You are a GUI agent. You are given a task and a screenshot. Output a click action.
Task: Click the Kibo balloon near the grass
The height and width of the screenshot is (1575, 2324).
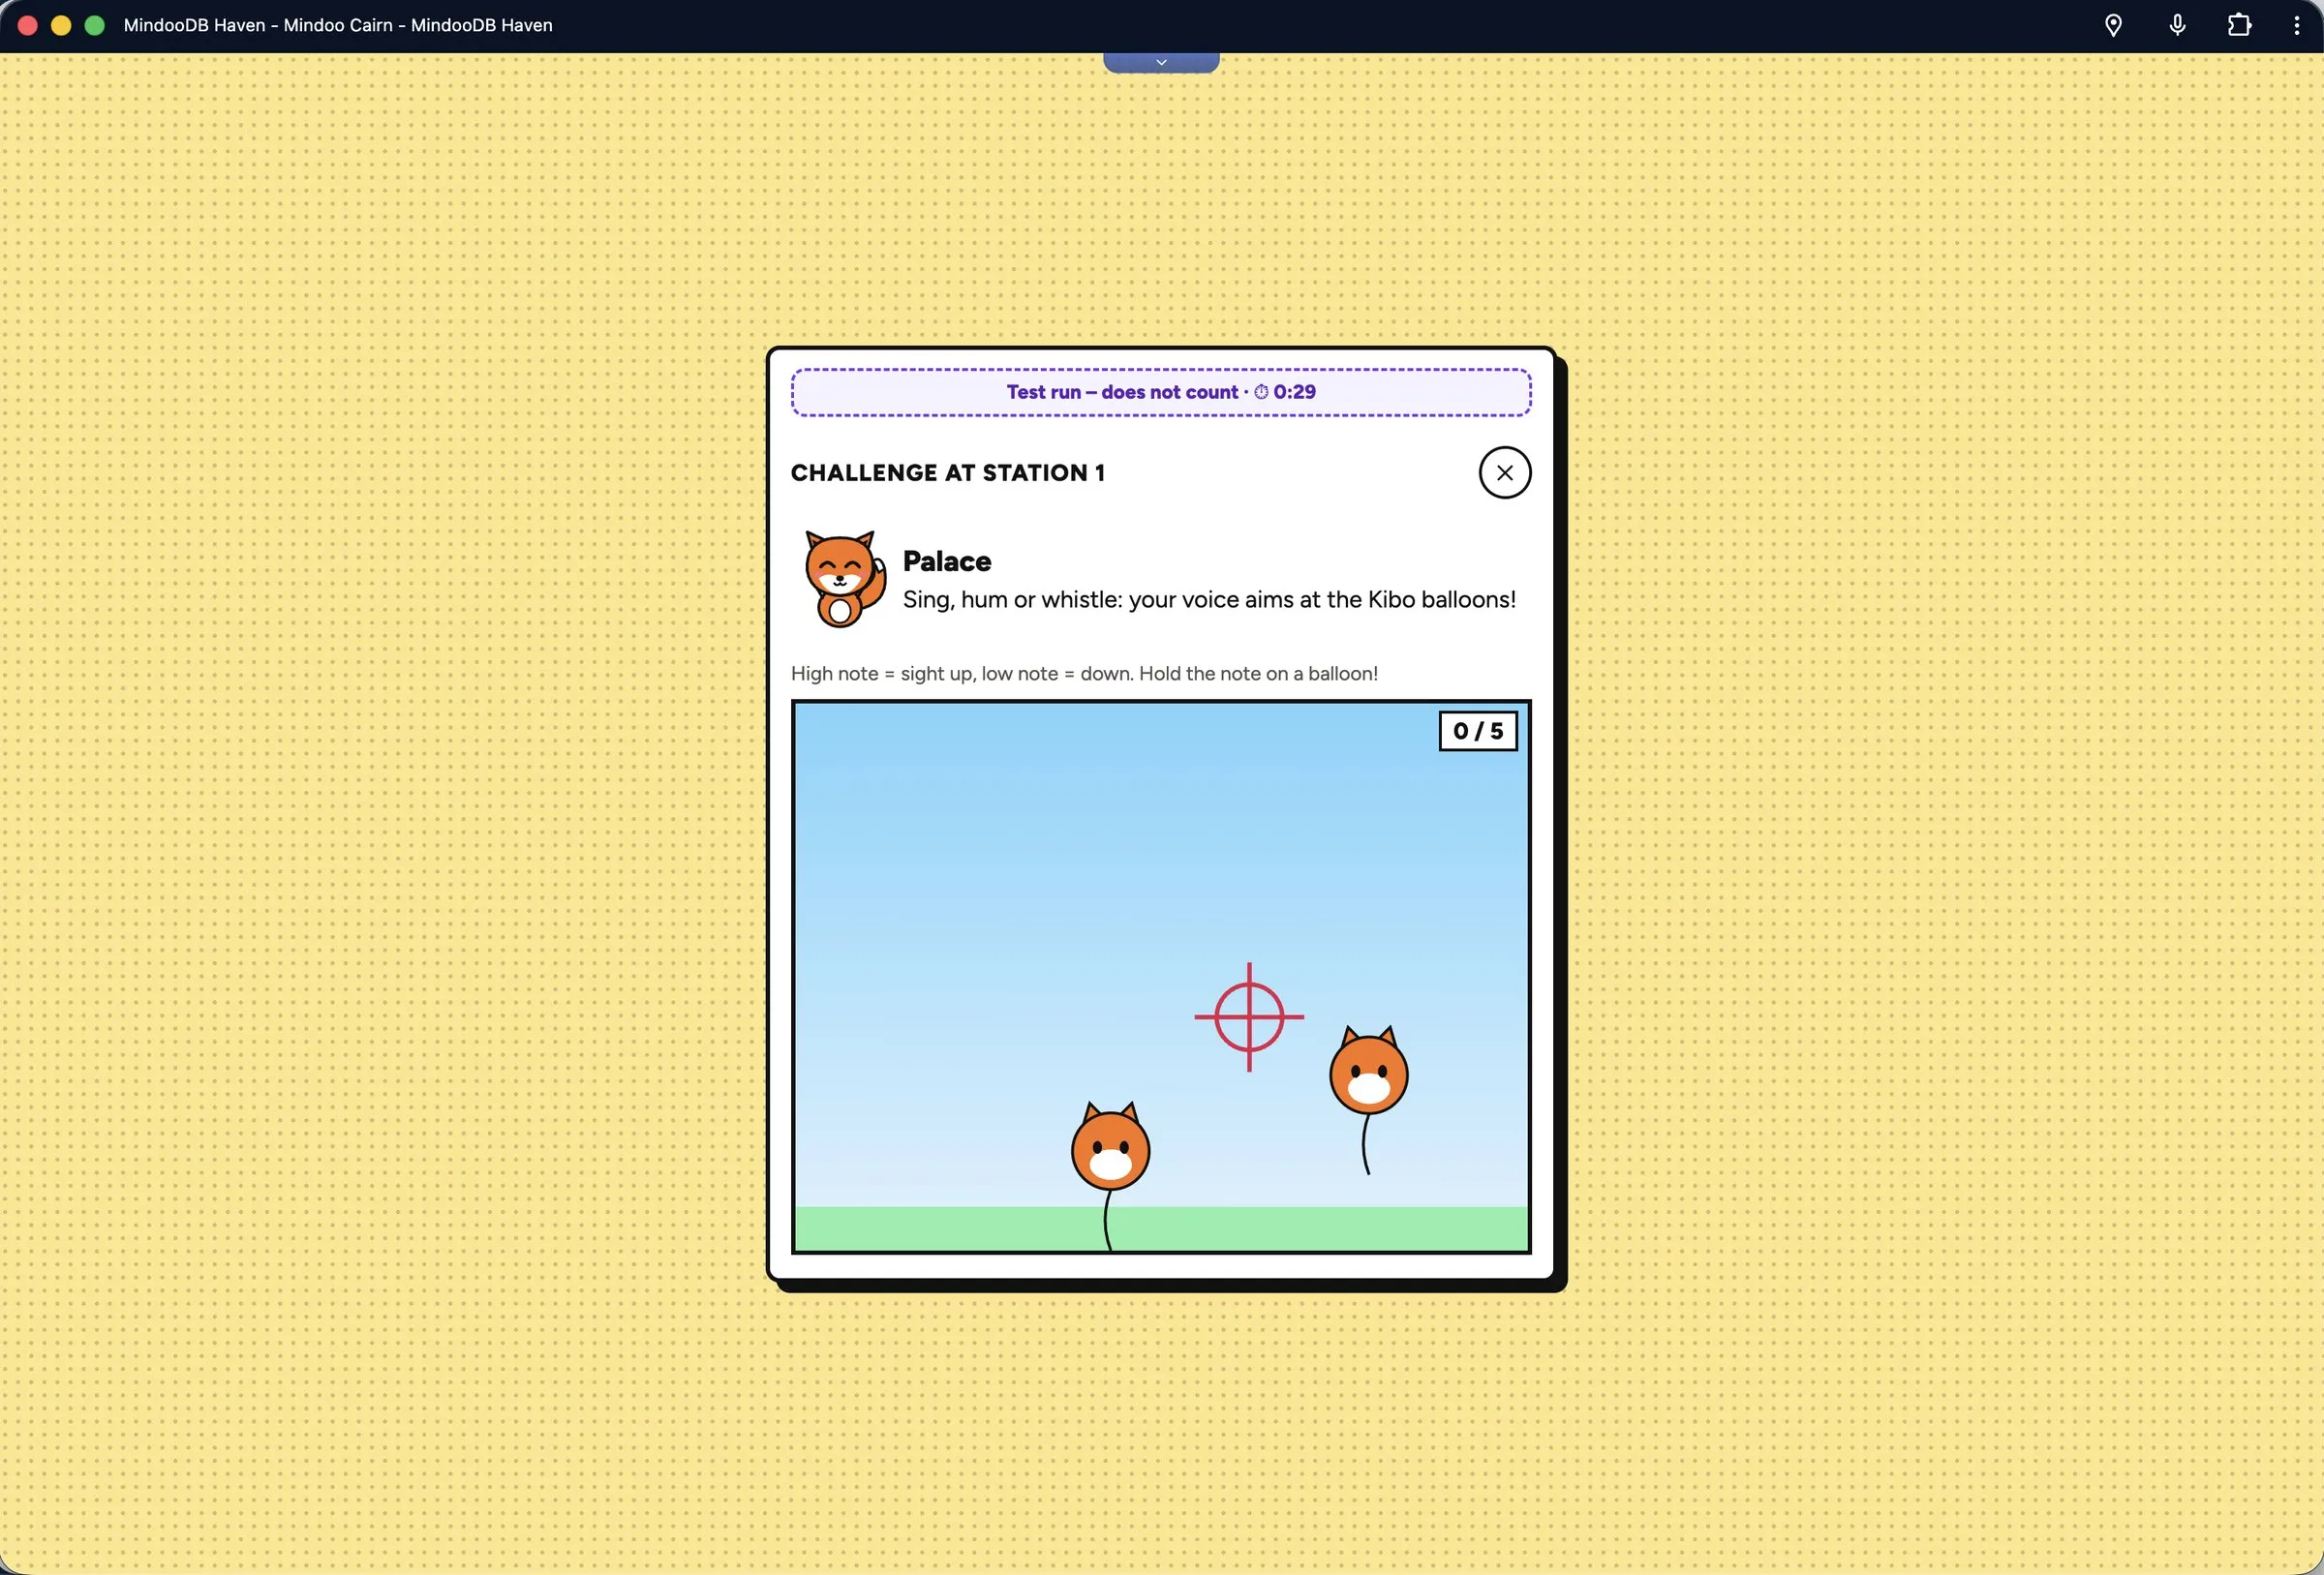click(1110, 1147)
